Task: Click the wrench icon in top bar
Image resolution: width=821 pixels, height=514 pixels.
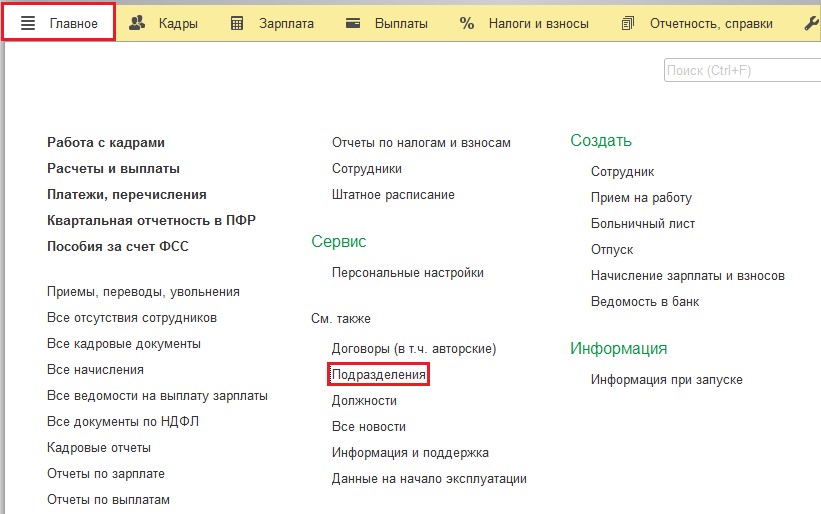Action: point(811,23)
